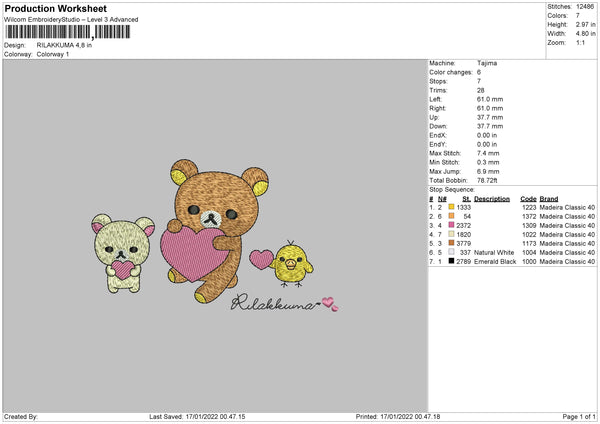
Task: Pick the Natural White color swatch
Action: tap(451, 252)
